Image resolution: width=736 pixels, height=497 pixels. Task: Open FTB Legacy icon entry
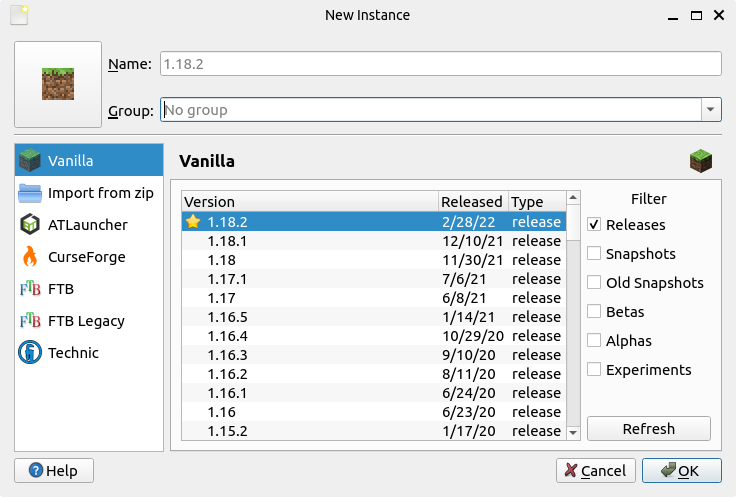click(31, 321)
